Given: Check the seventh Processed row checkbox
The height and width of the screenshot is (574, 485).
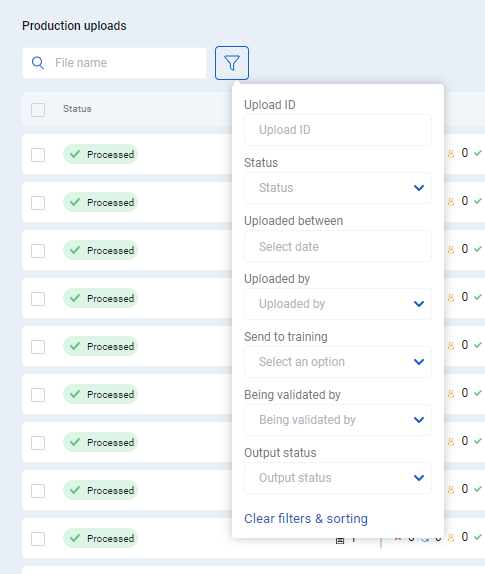Looking at the screenshot, I should tap(38, 443).
